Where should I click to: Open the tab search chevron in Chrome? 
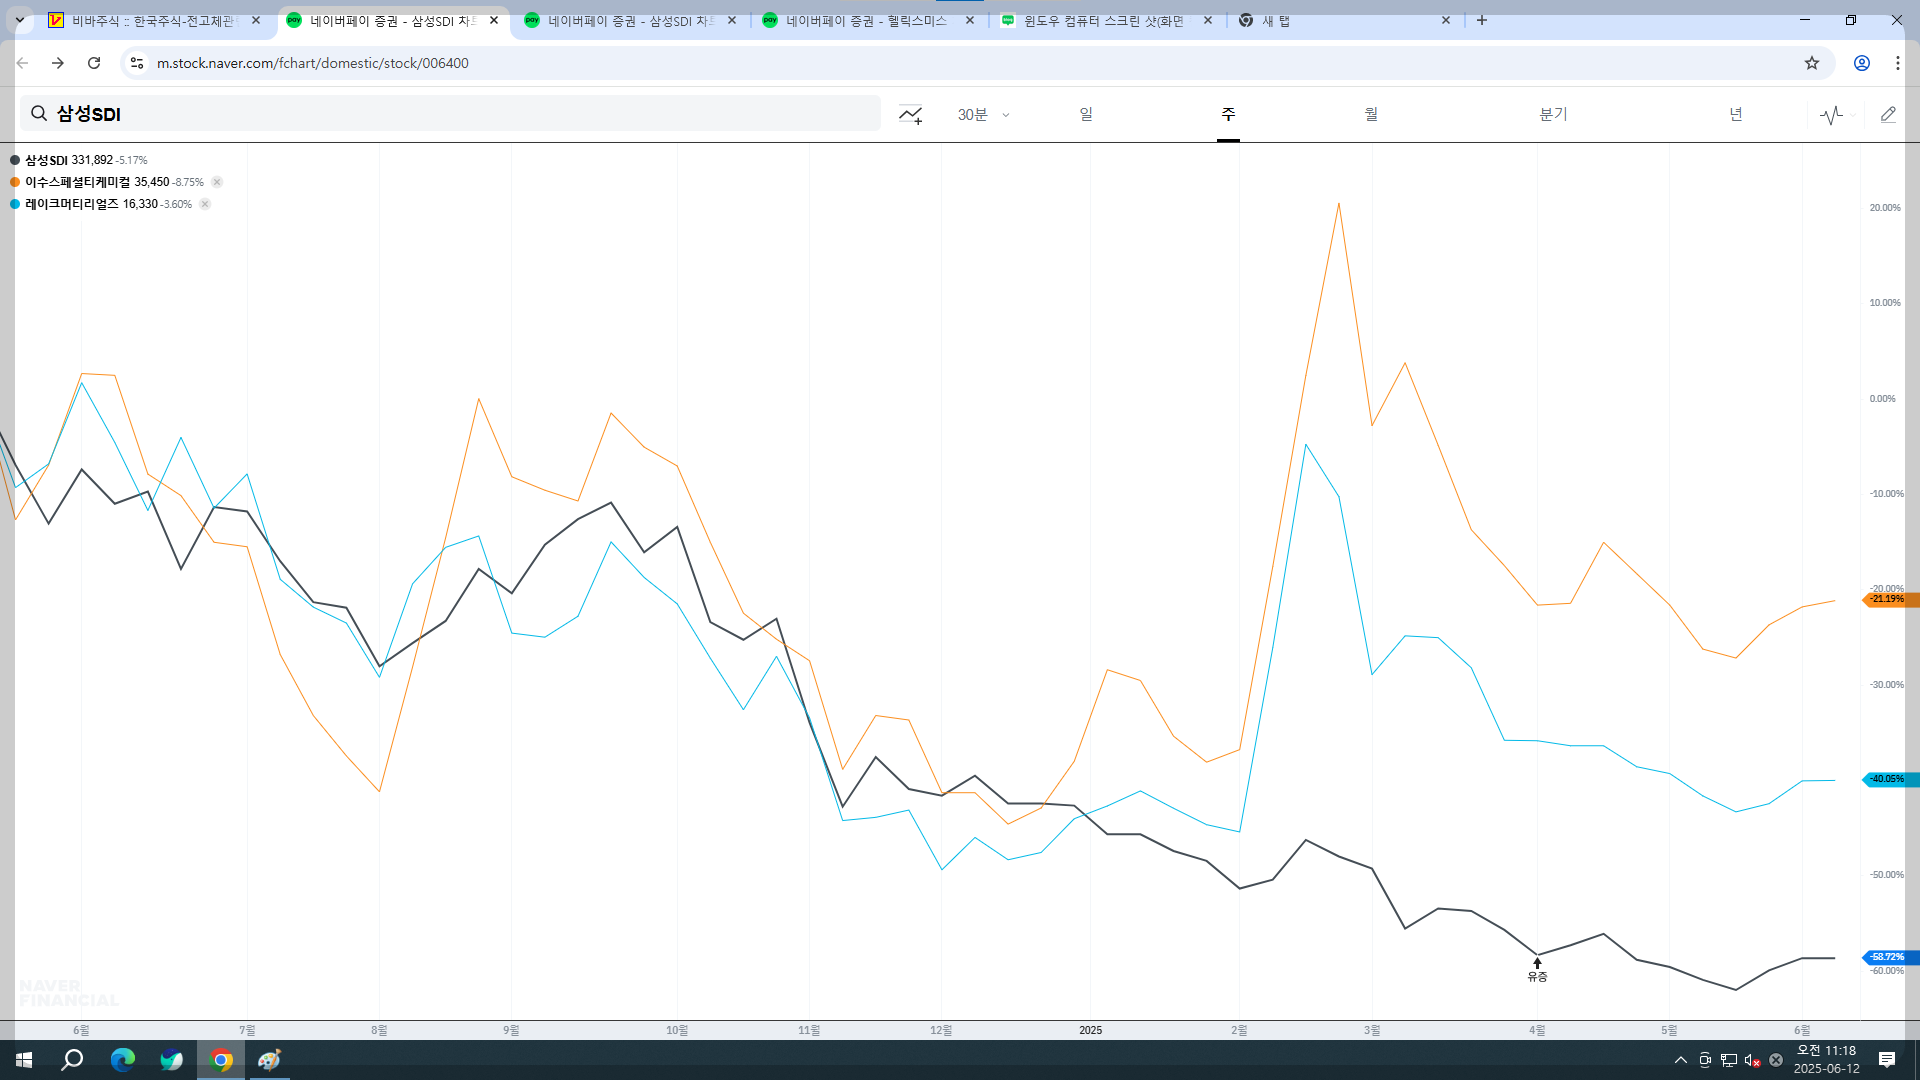(19, 20)
